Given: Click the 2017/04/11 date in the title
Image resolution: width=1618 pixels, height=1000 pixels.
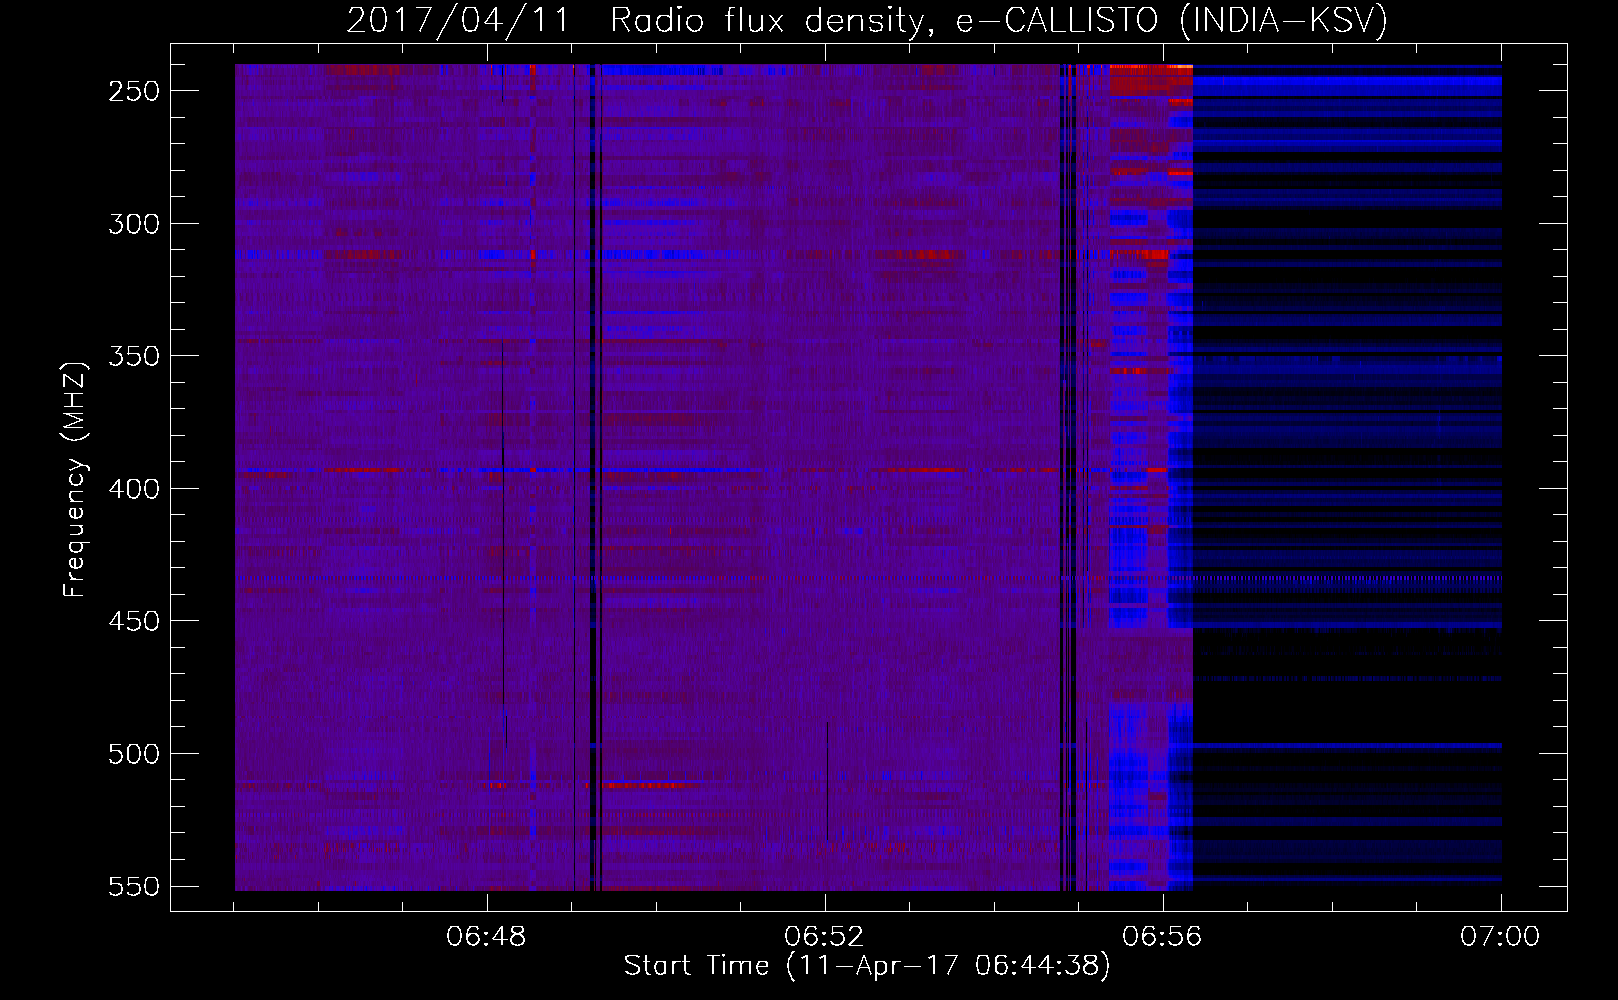Looking at the screenshot, I should [458, 20].
